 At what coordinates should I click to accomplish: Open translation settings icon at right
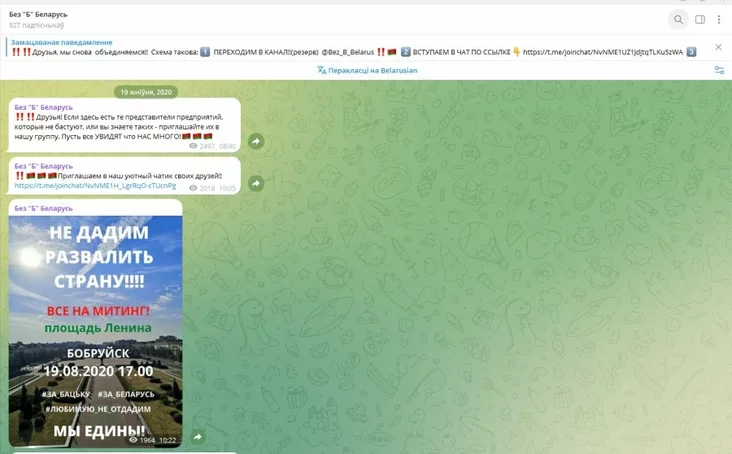718,70
